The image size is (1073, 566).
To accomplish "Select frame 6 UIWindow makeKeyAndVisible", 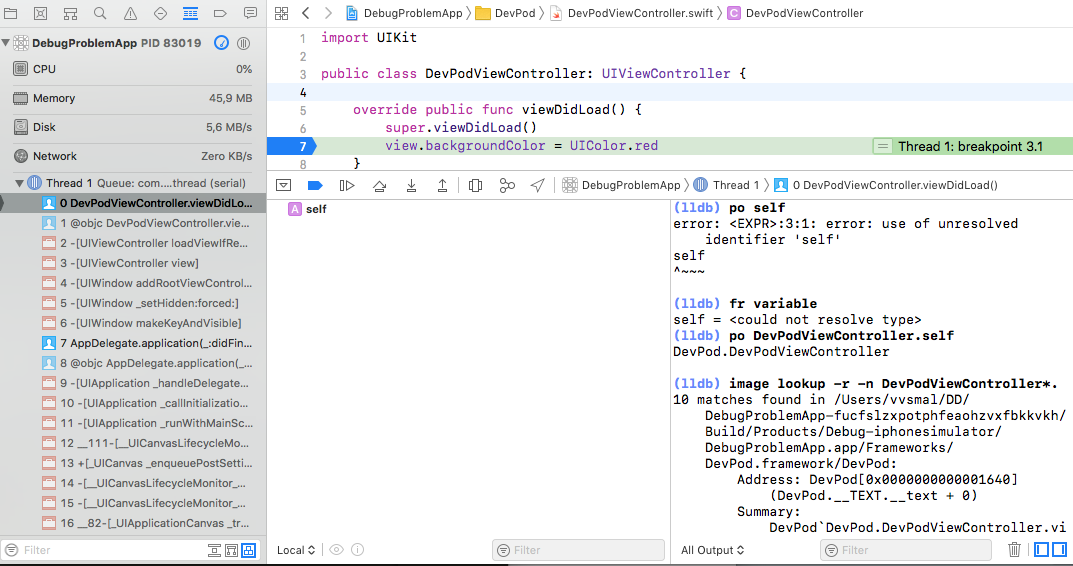I will pyautogui.click(x=133, y=323).
